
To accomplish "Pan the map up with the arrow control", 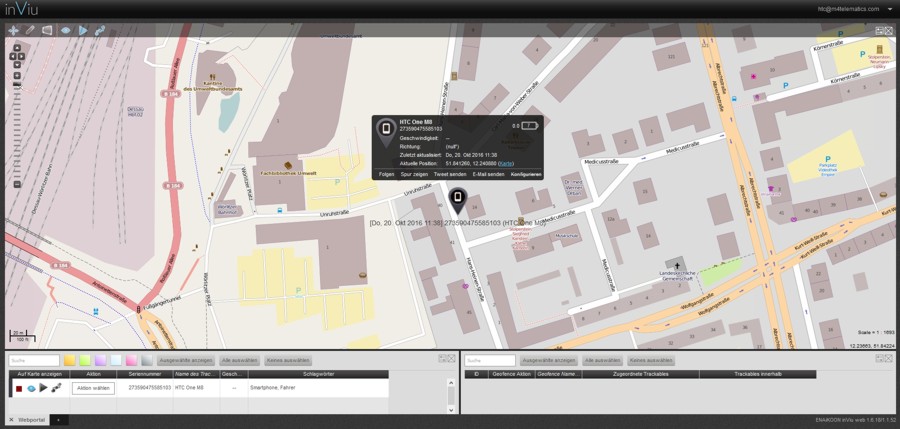I will tap(17, 48).
